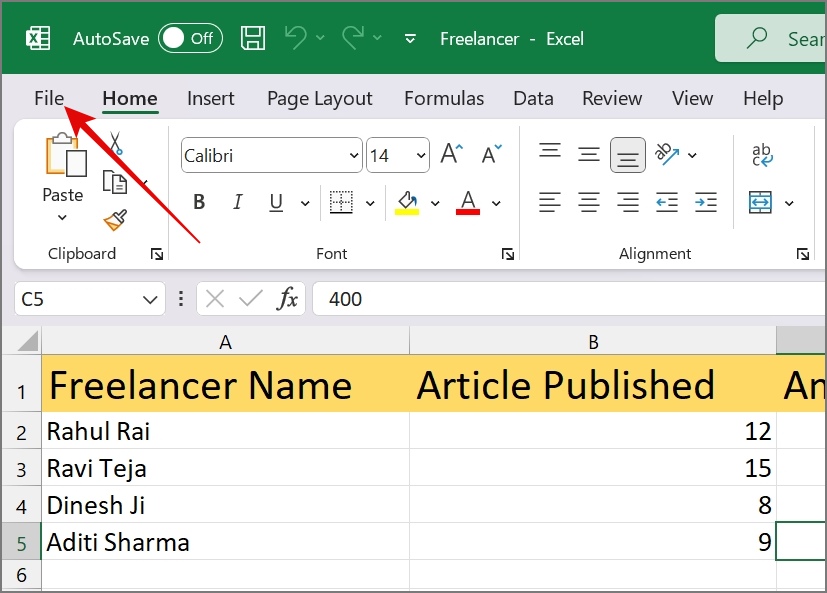The height and width of the screenshot is (593, 827).
Task: Click the Save icon in Quick Access Toolbar
Action: click(253, 37)
